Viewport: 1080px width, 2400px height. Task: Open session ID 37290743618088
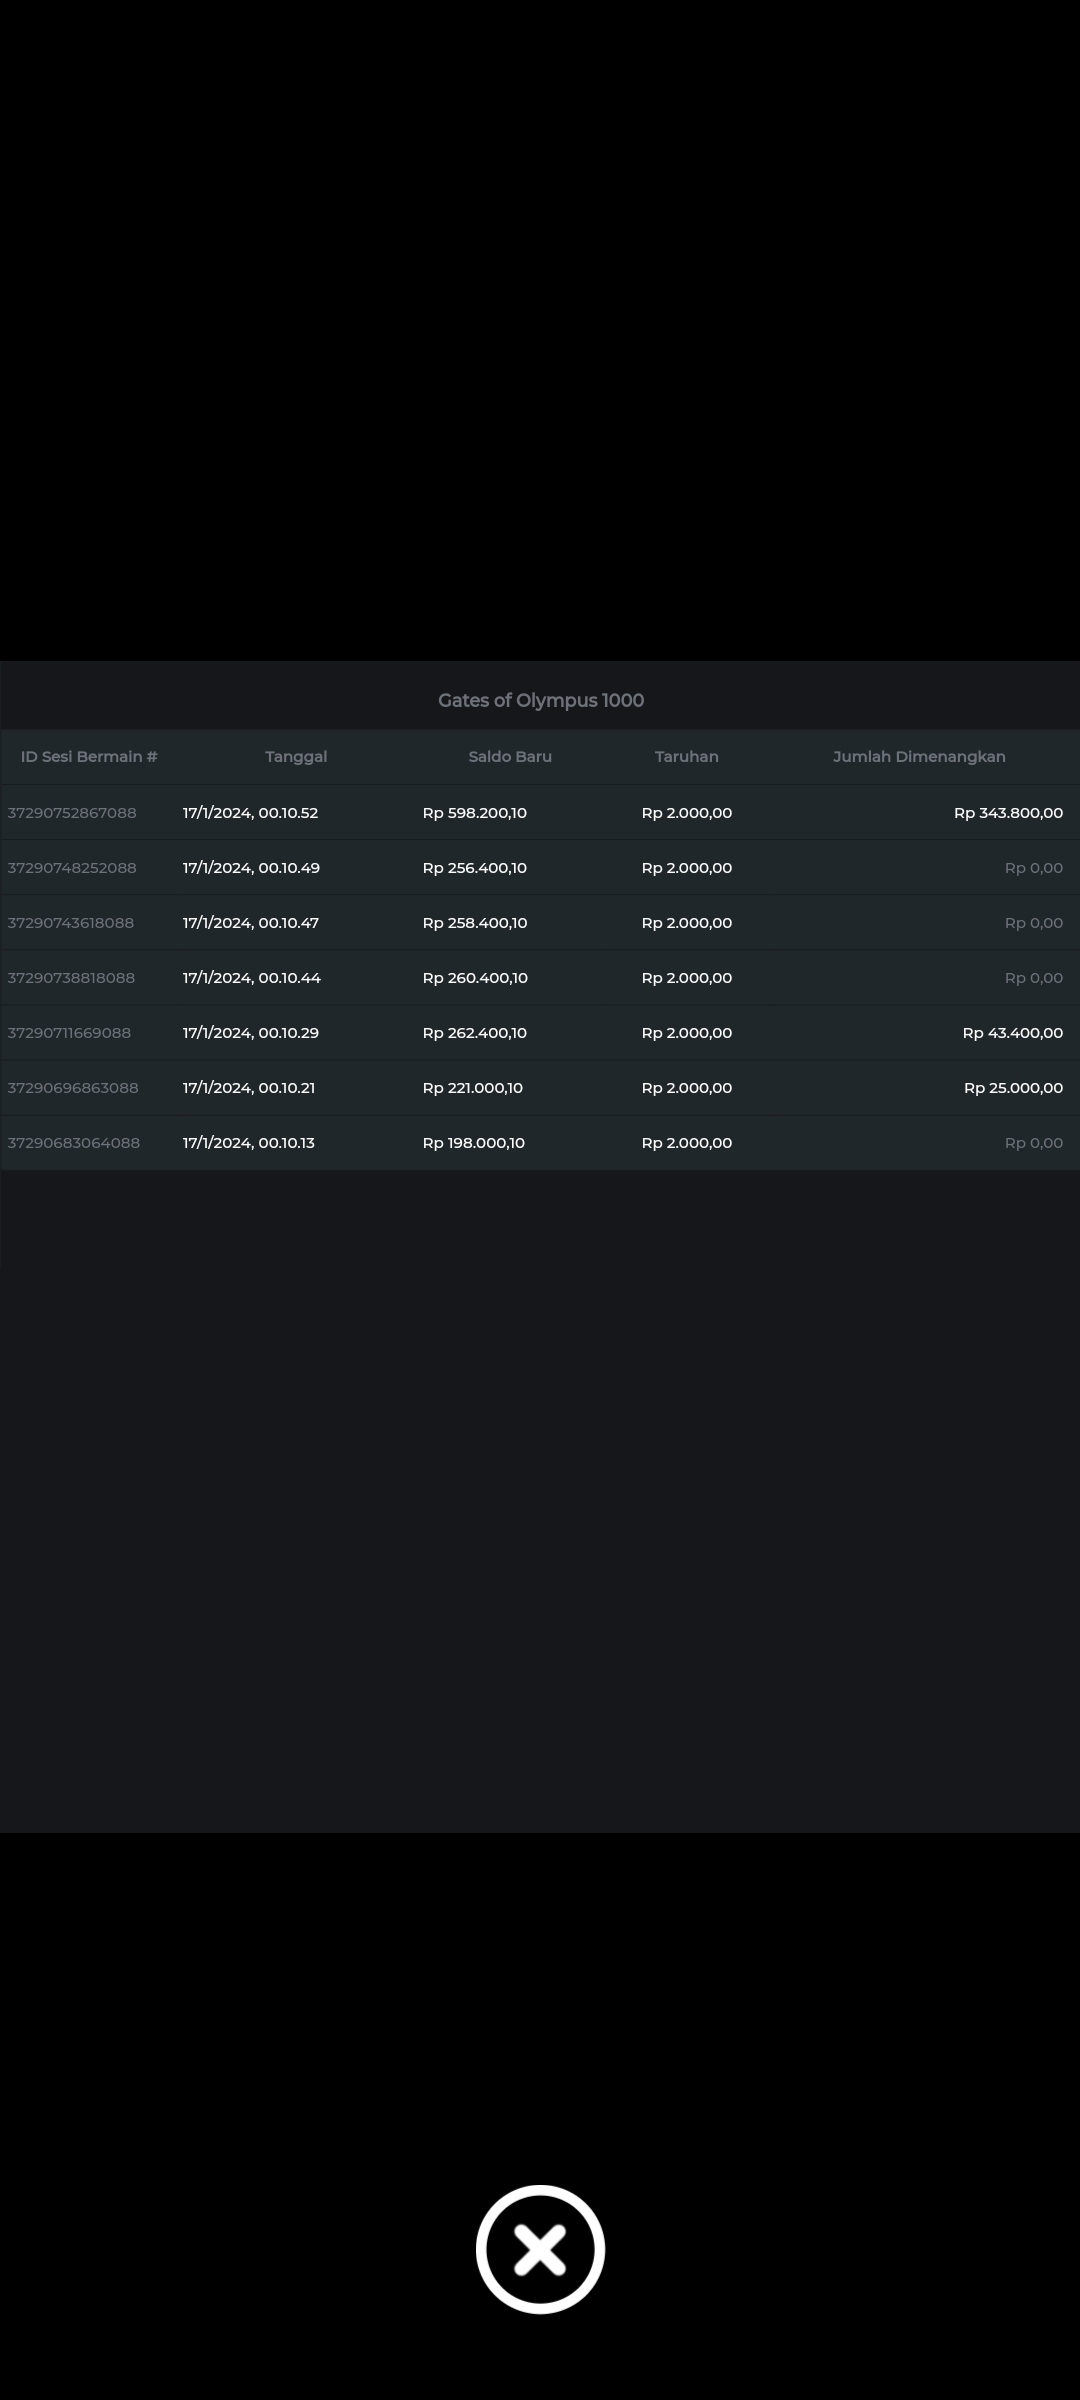71,923
